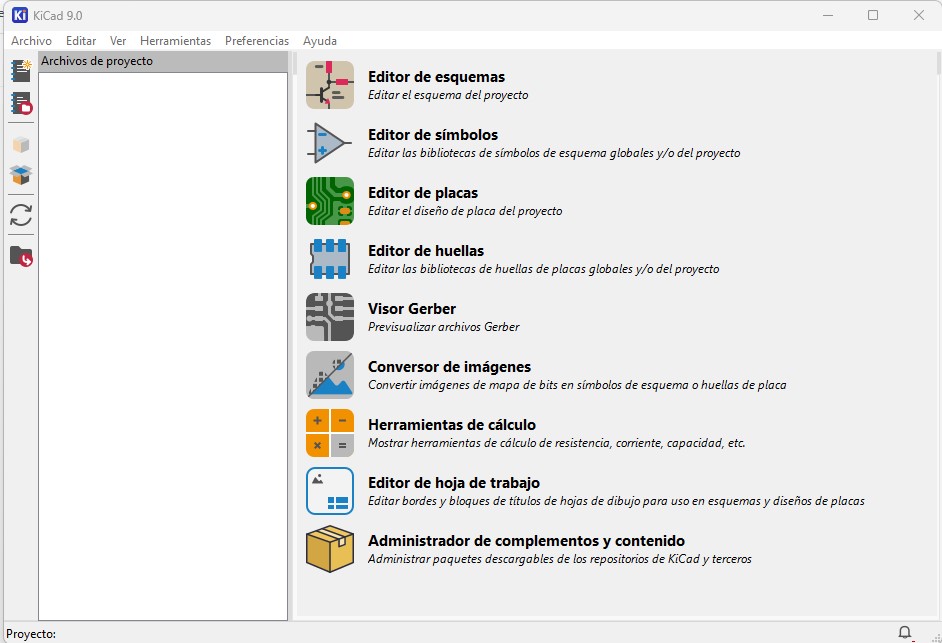Click the KiCad logo in title bar
This screenshot has width=942, height=643.
pyautogui.click(x=20, y=15)
